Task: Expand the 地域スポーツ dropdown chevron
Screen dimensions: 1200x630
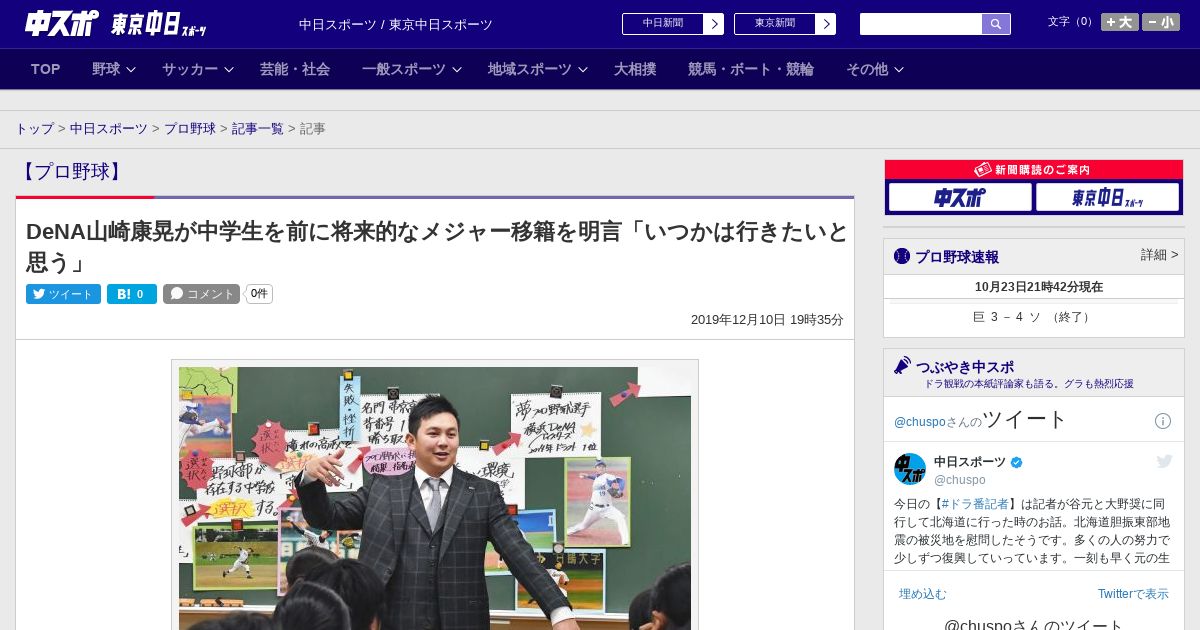Action: 583,69
